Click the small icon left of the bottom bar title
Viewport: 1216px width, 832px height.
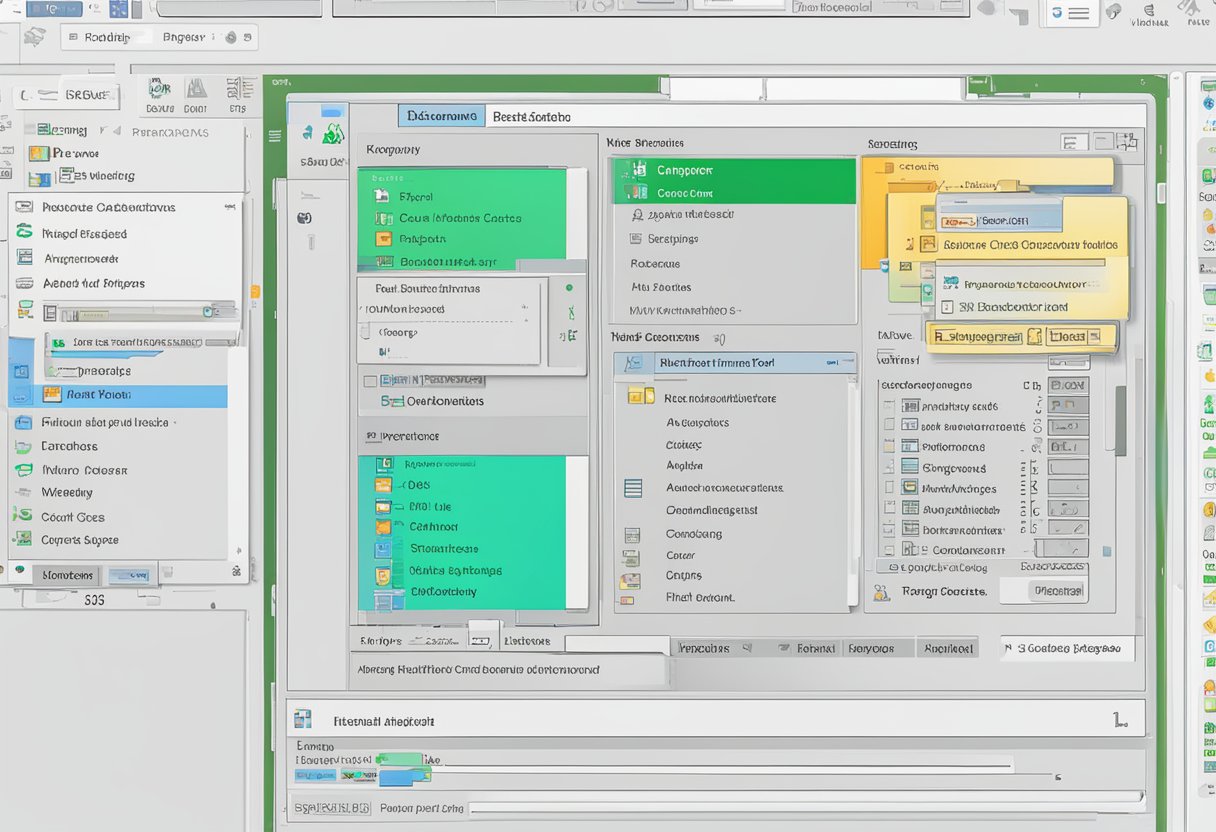tap(301, 720)
